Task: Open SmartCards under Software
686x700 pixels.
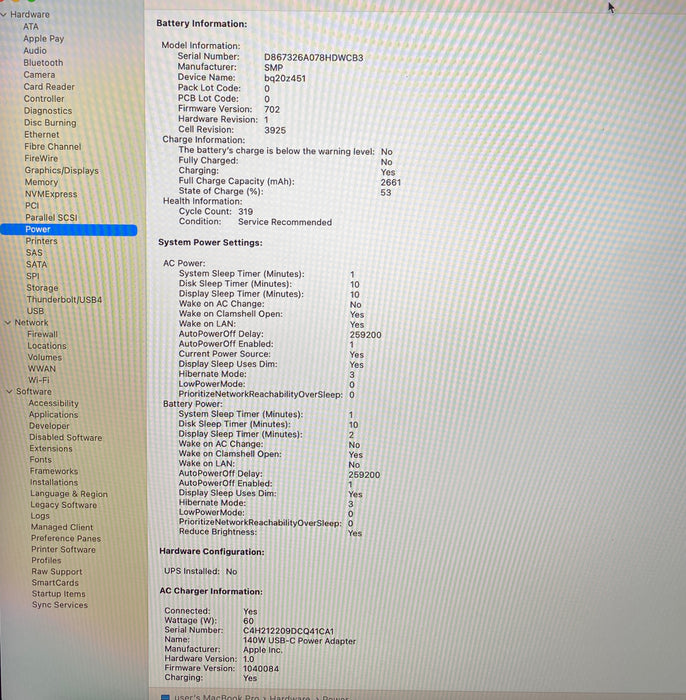Action: point(55,583)
